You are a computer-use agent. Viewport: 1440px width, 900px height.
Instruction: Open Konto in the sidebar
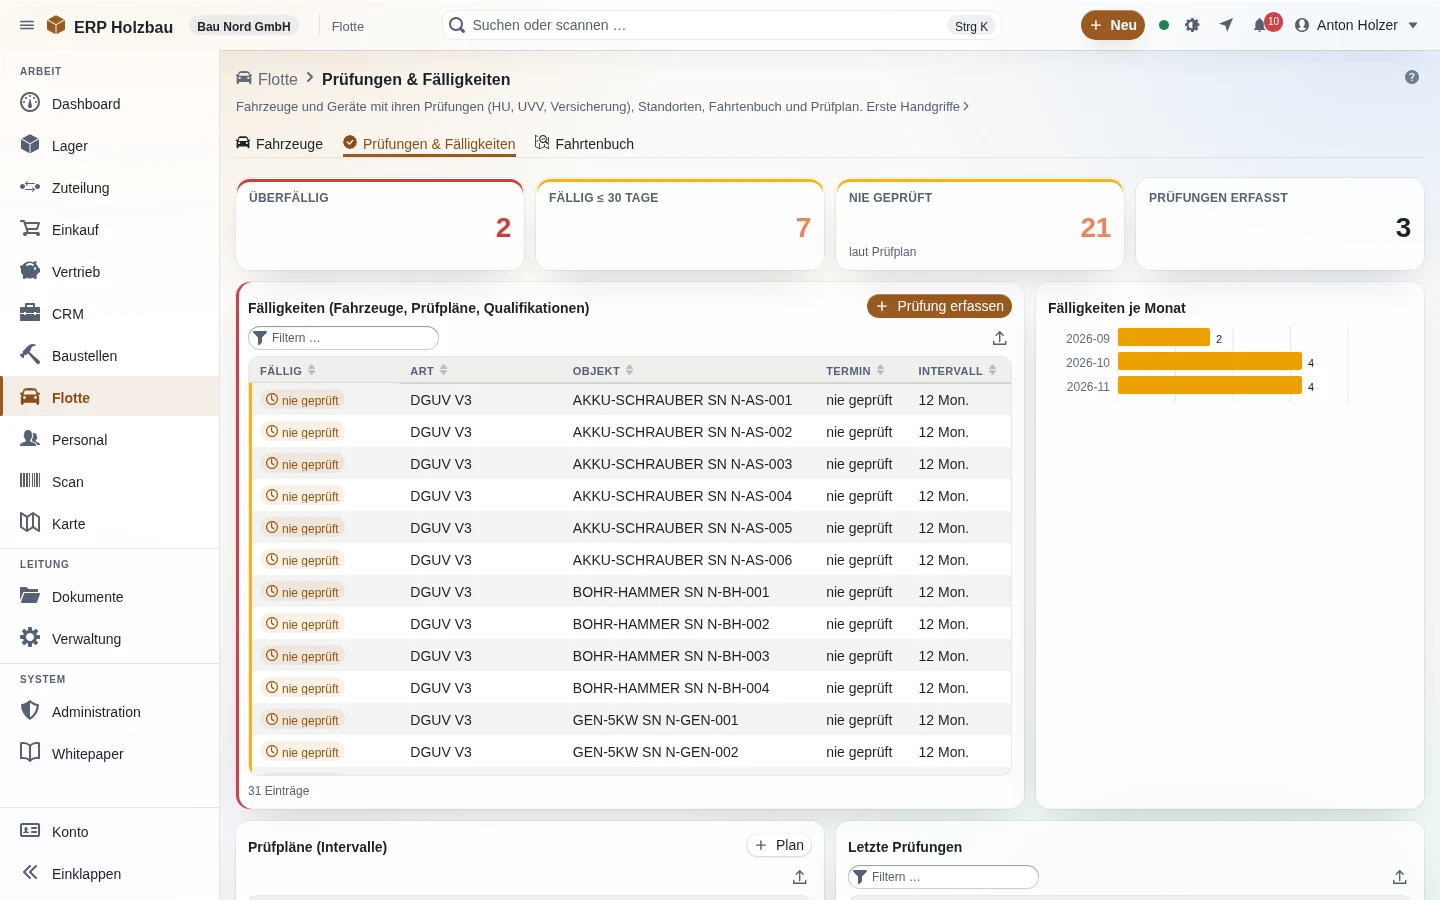(x=110, y=832)
